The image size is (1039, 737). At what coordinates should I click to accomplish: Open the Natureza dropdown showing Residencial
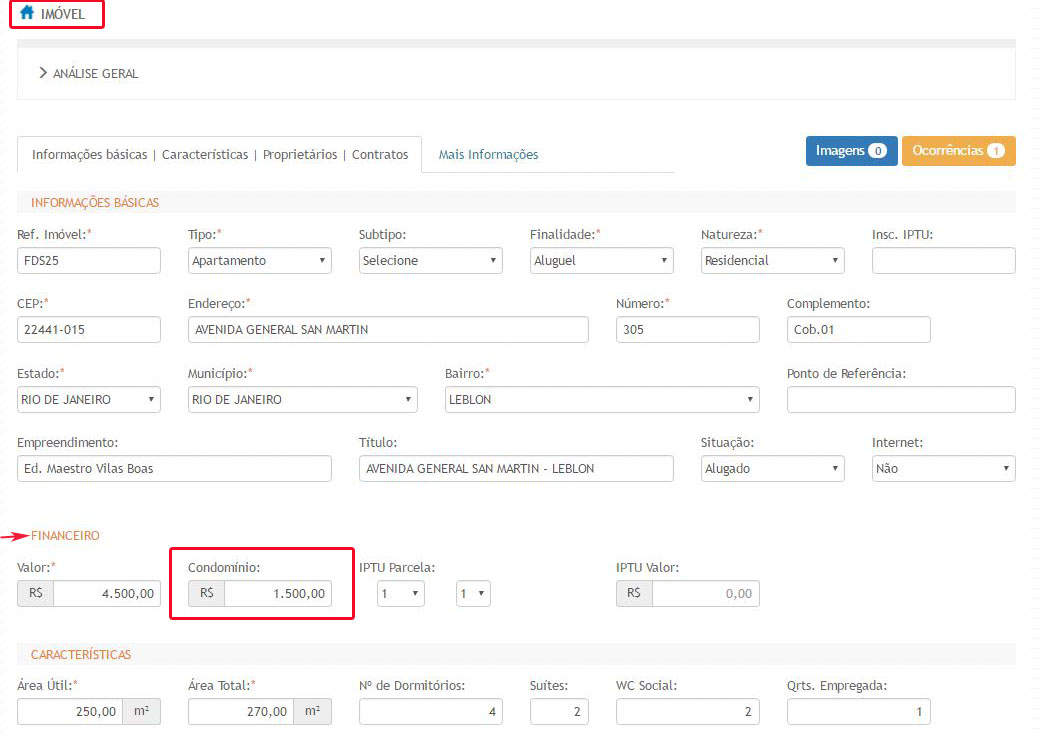pyautogui.click(x=772, y=260)
